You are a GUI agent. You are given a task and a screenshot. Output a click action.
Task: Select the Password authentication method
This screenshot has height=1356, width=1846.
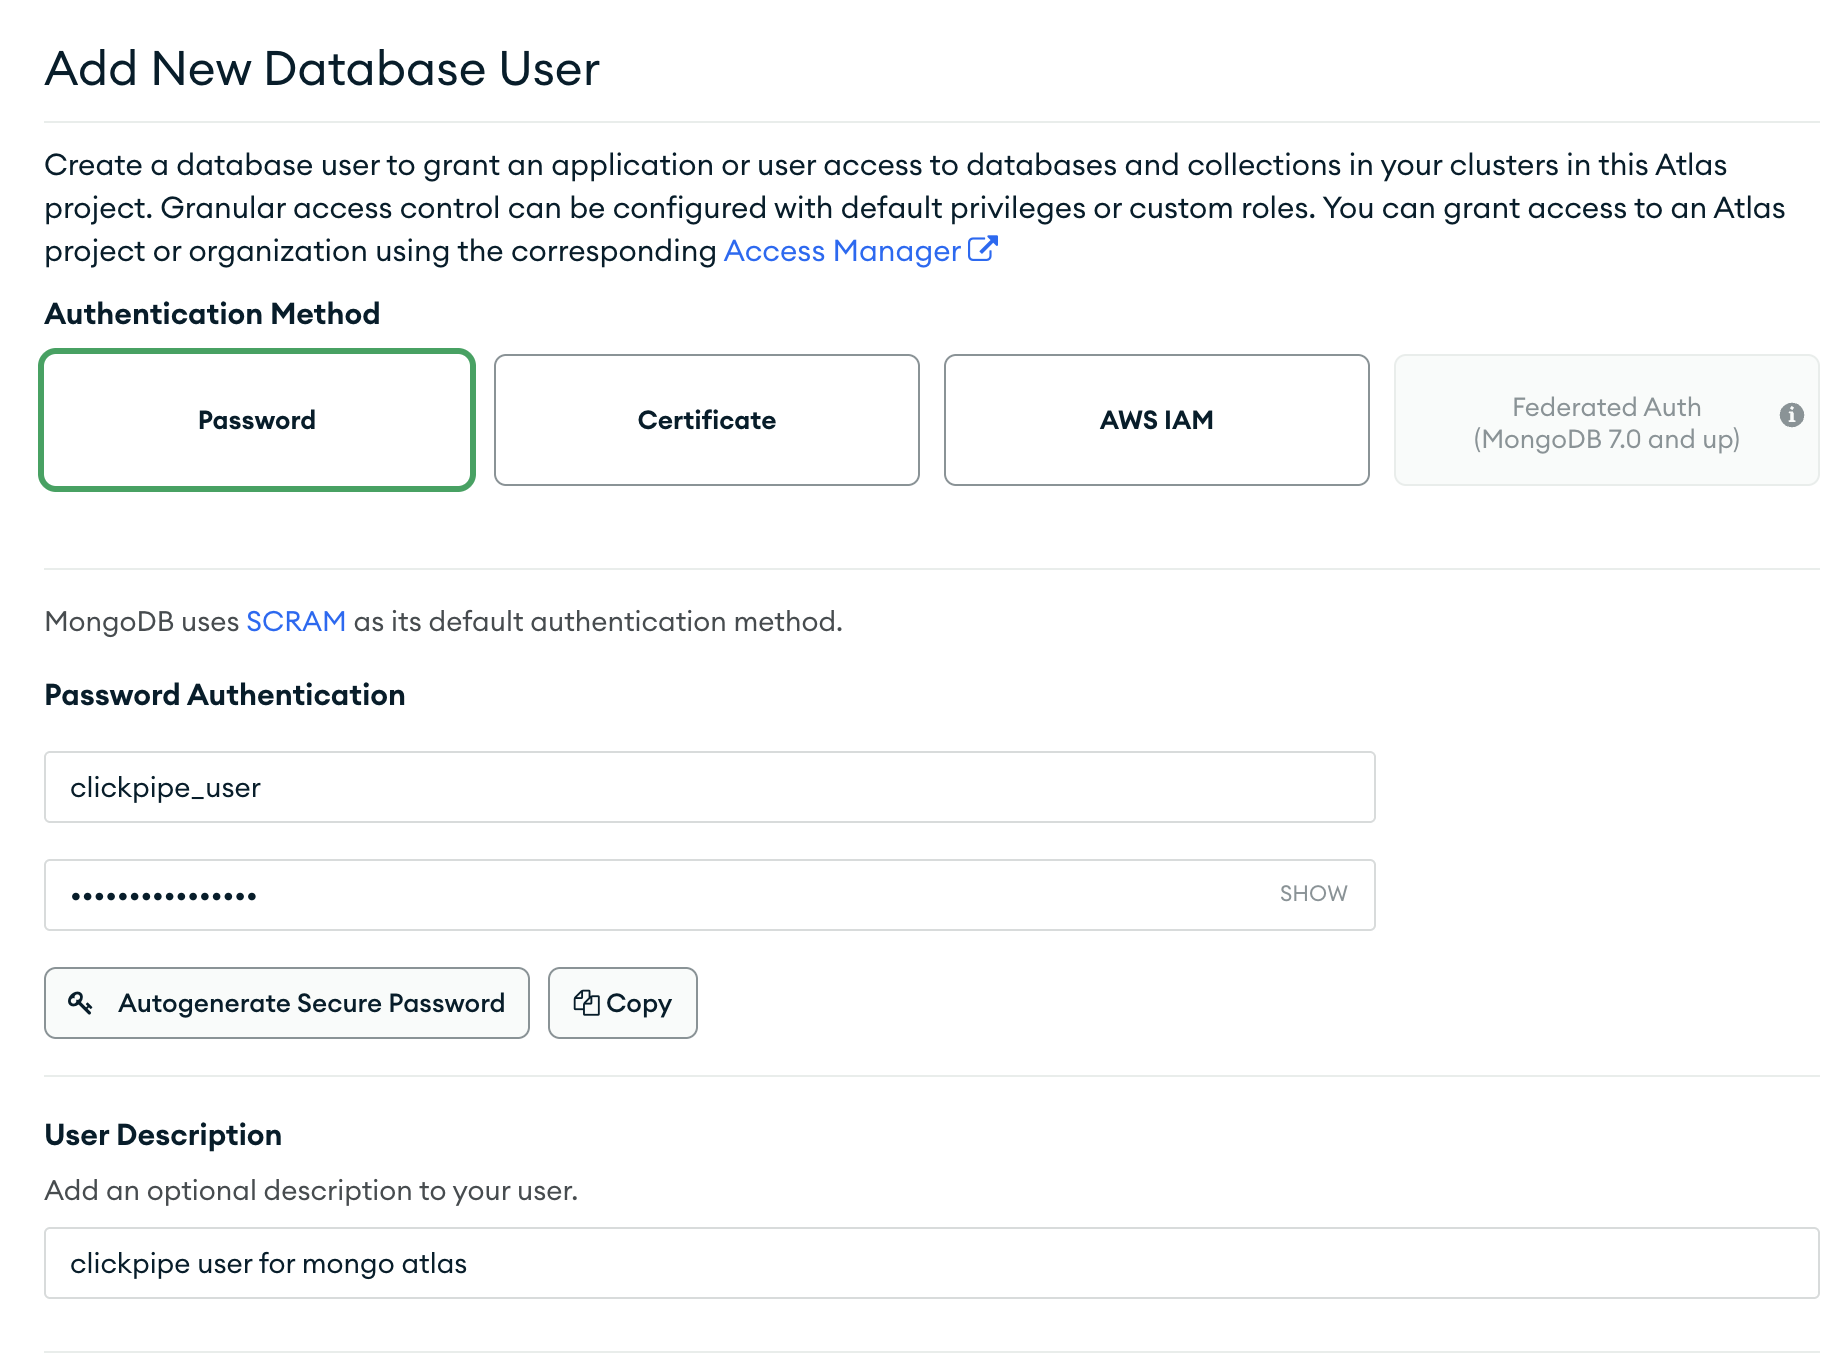coord(256,420)
